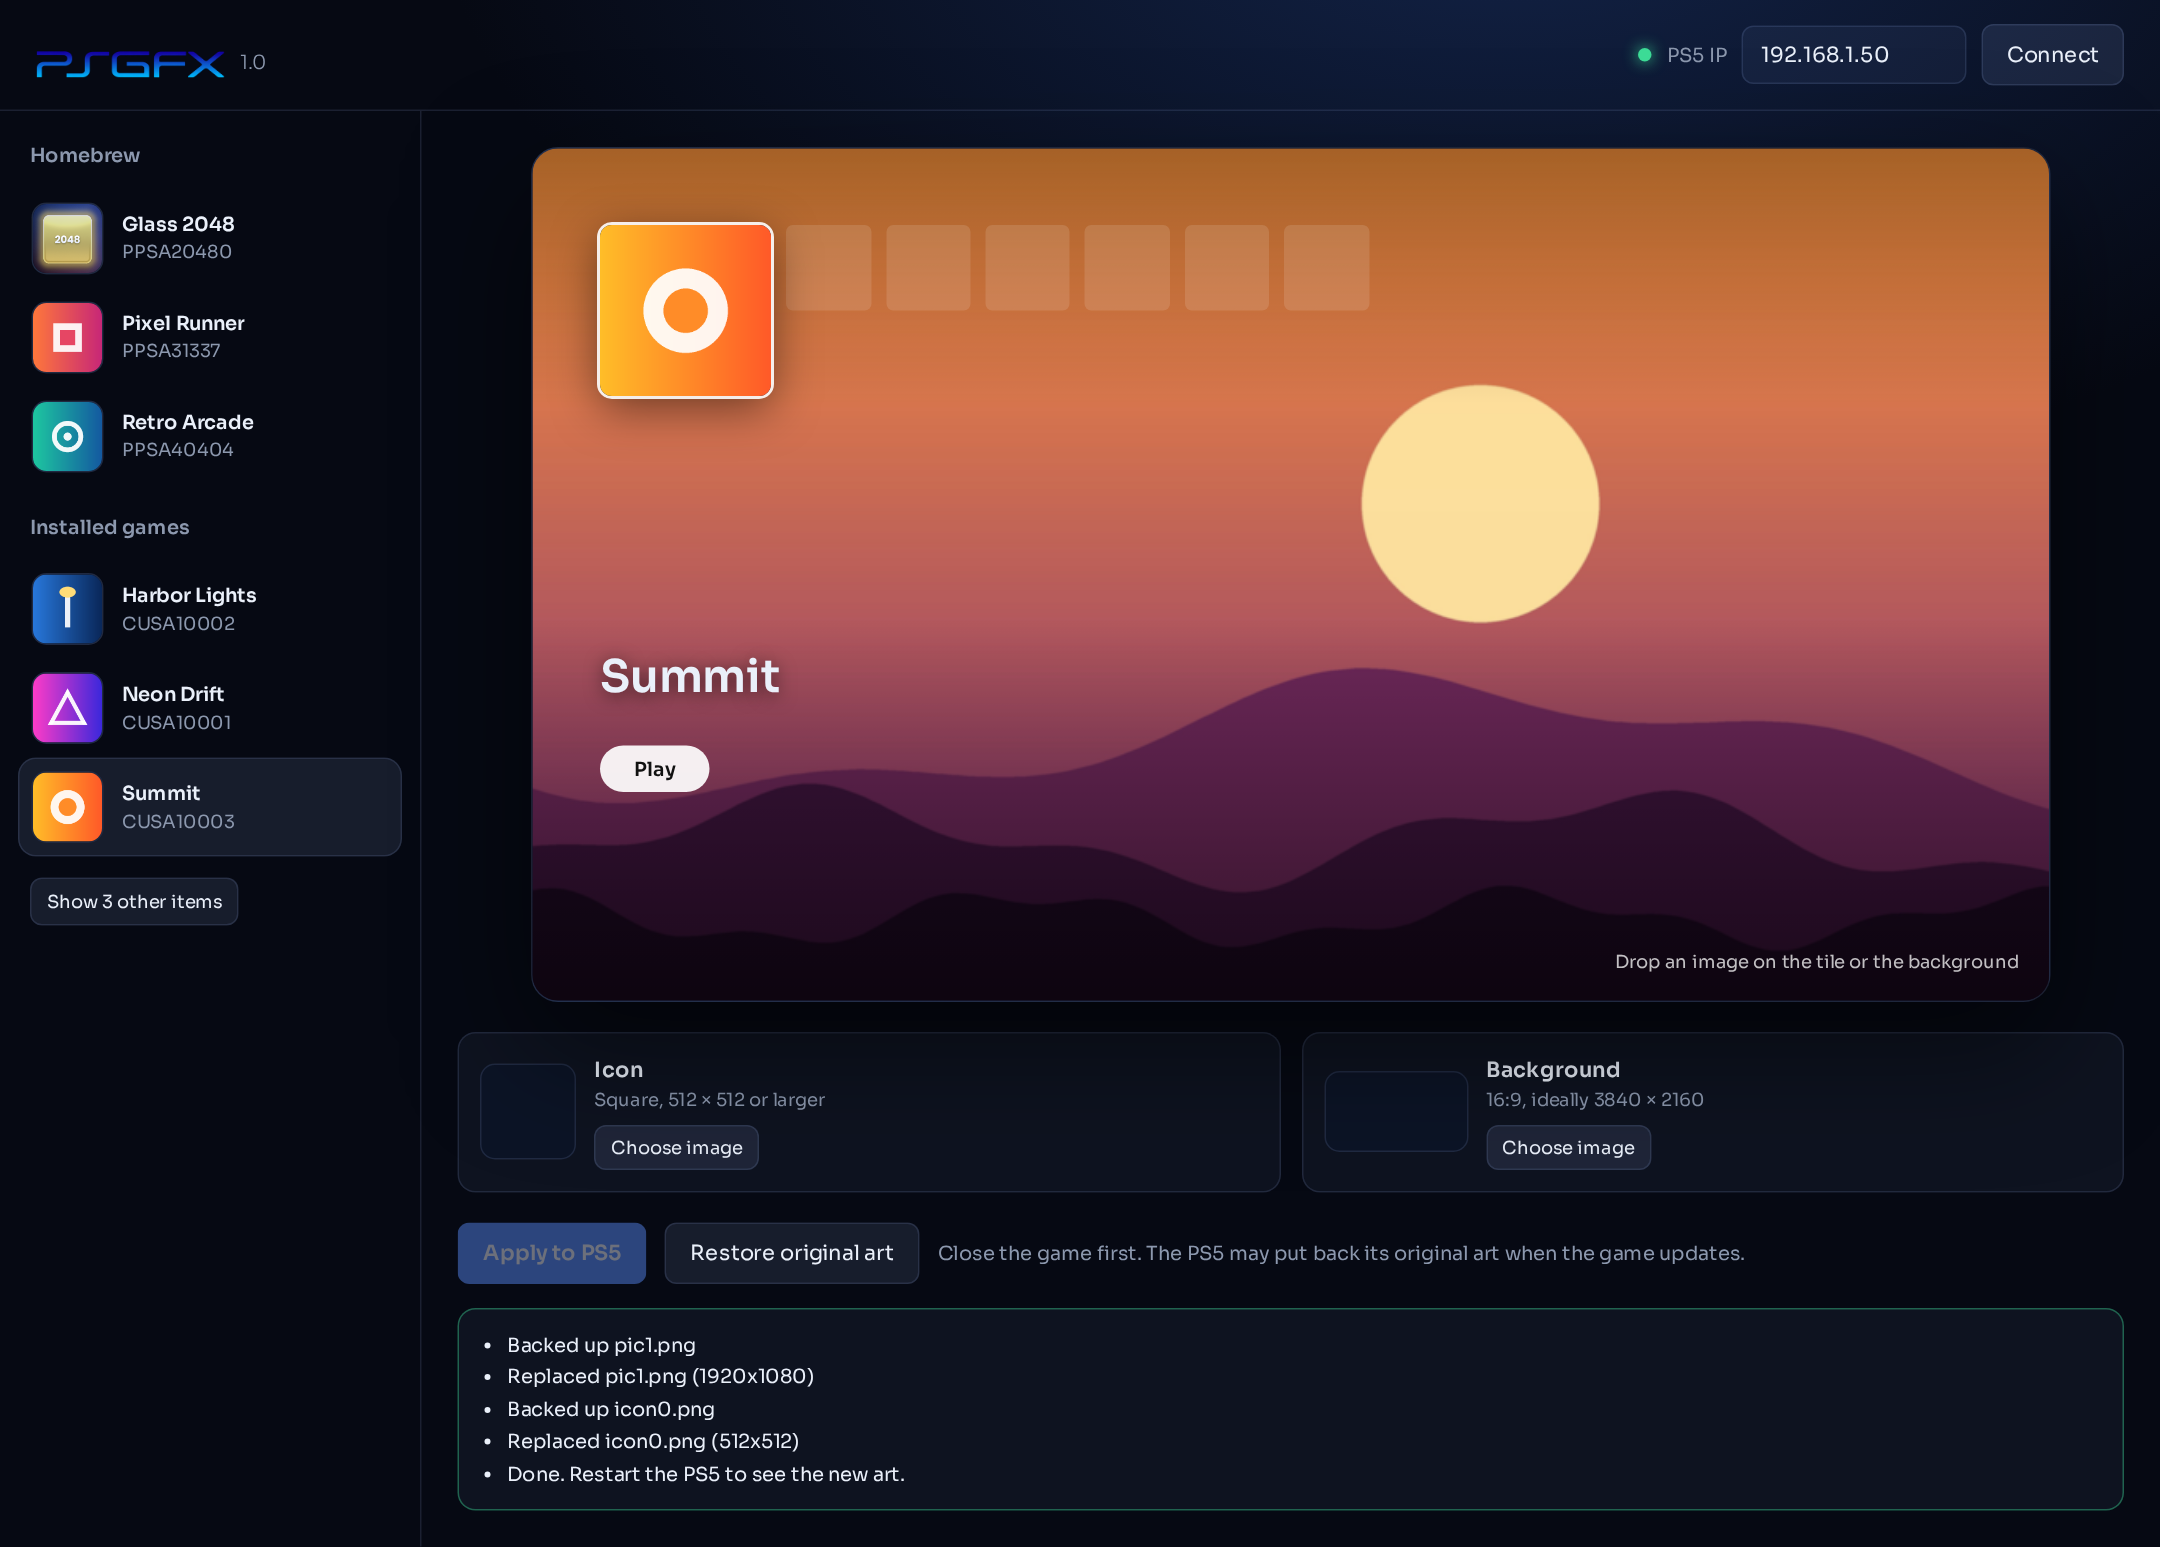The image size is (2160, 1547).
Task: Click the log line 'Backed up pic1.png'
Action: click(x=601, y=1345)
